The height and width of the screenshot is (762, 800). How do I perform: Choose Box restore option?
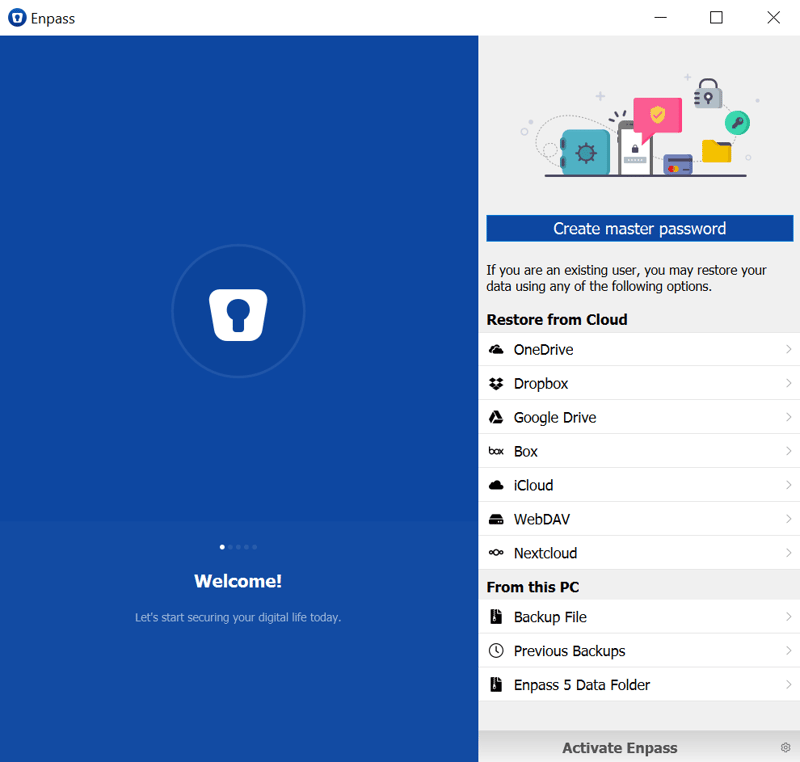639,451
